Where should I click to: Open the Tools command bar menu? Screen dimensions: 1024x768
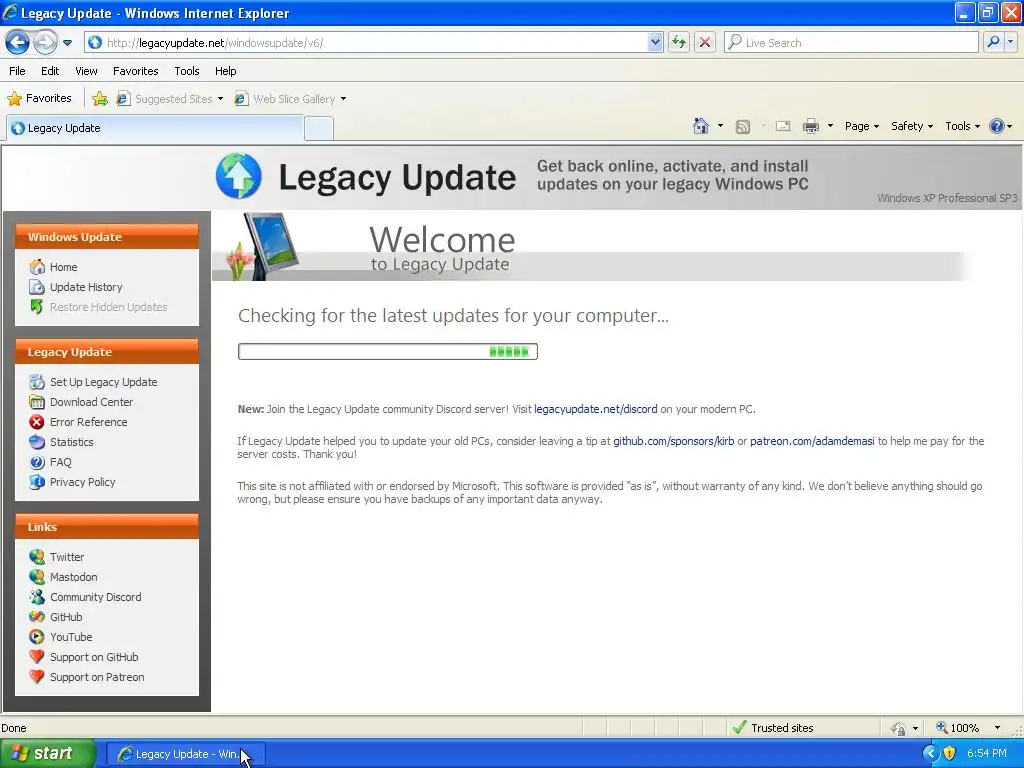click(962, 126)
